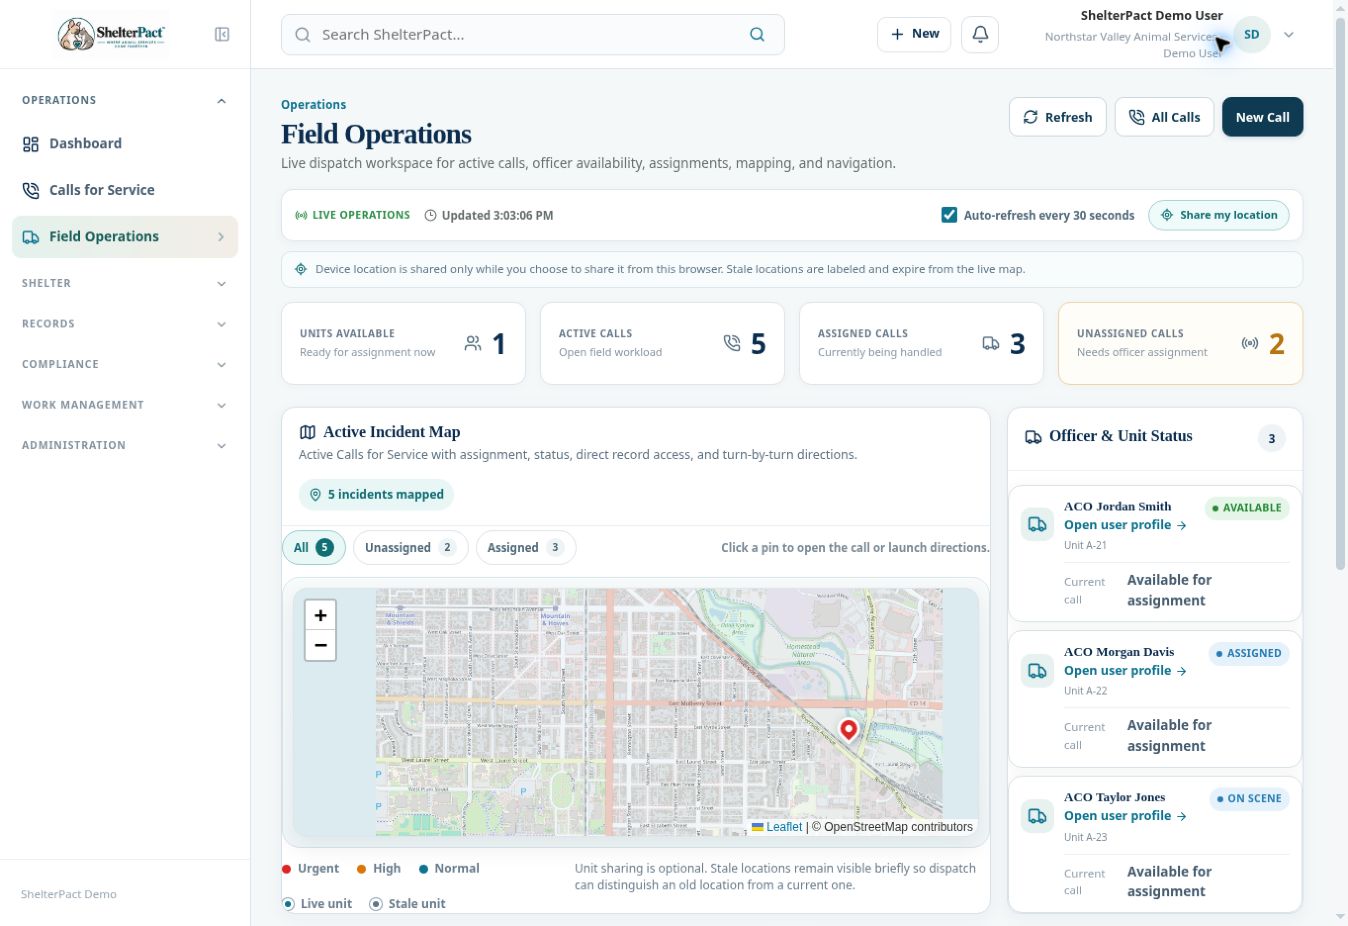Viewport: 1348px width, 926px height.
Task: Open notifications bell
Action: [980, 34]
